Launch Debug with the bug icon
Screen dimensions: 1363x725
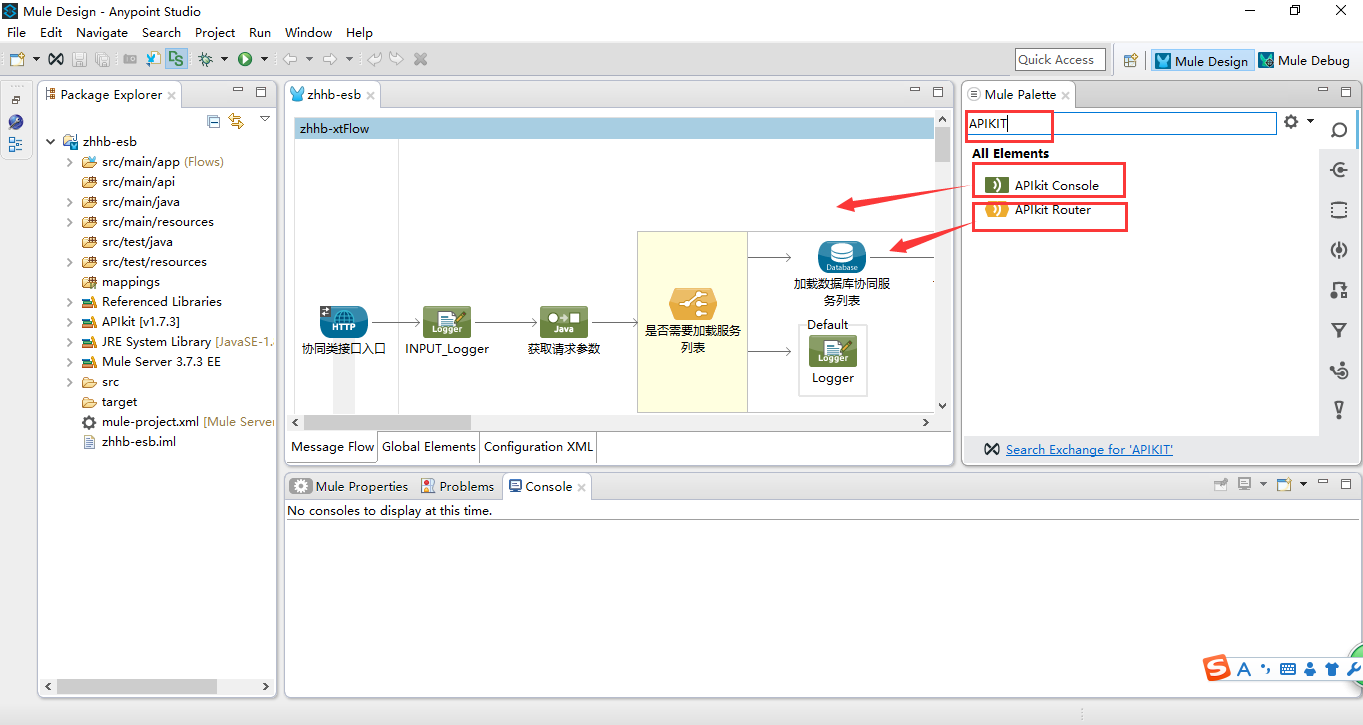206,59
